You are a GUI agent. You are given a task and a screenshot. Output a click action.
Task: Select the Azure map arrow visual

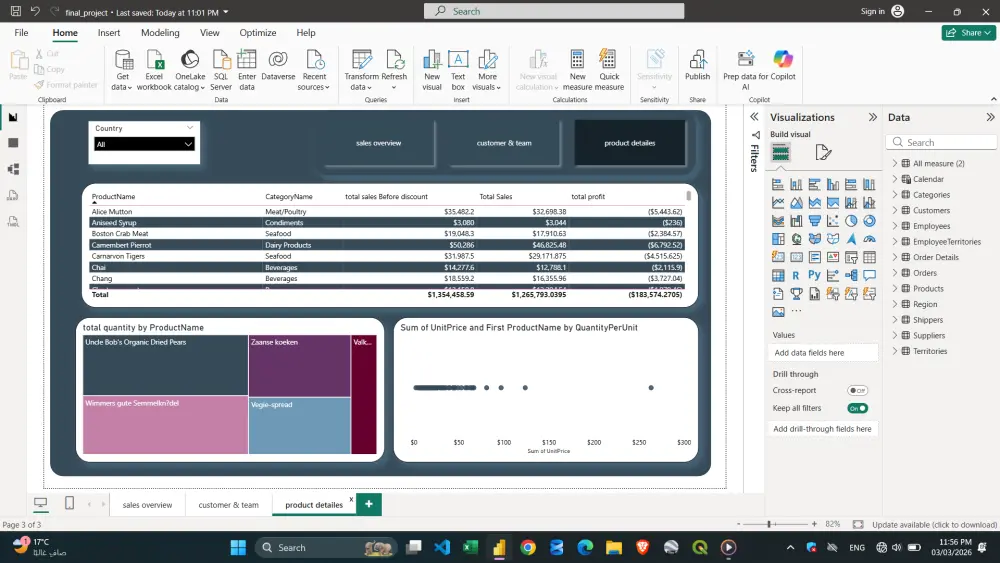pos(851,239)
